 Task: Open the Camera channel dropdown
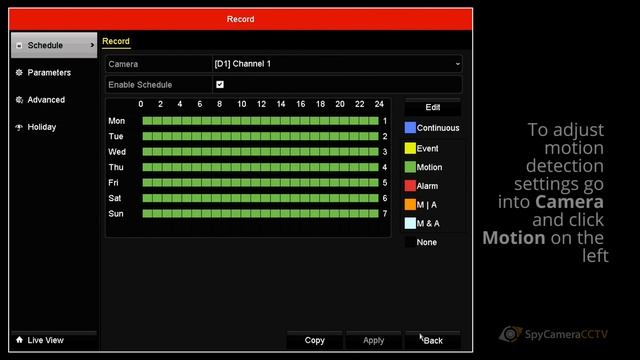tap(337, 64)
